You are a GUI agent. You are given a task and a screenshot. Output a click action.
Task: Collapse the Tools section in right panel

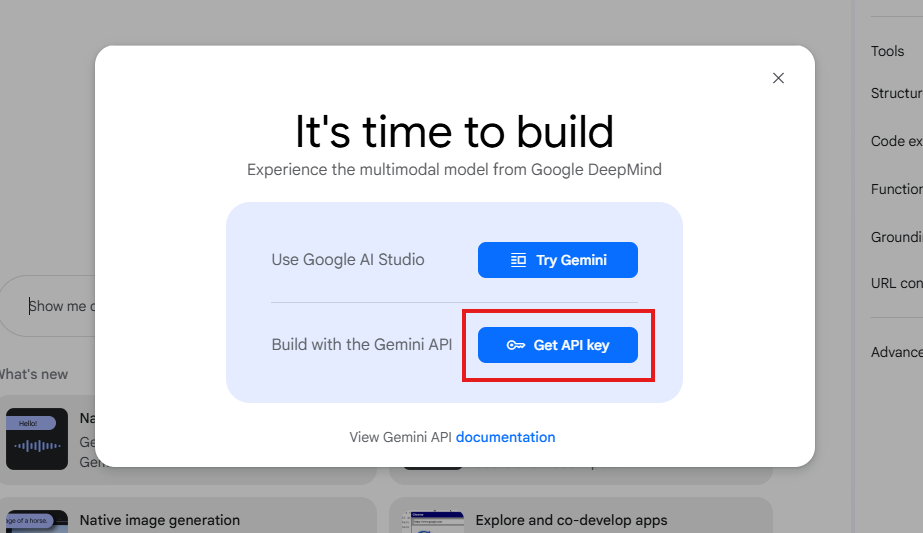tap(887, 51)
